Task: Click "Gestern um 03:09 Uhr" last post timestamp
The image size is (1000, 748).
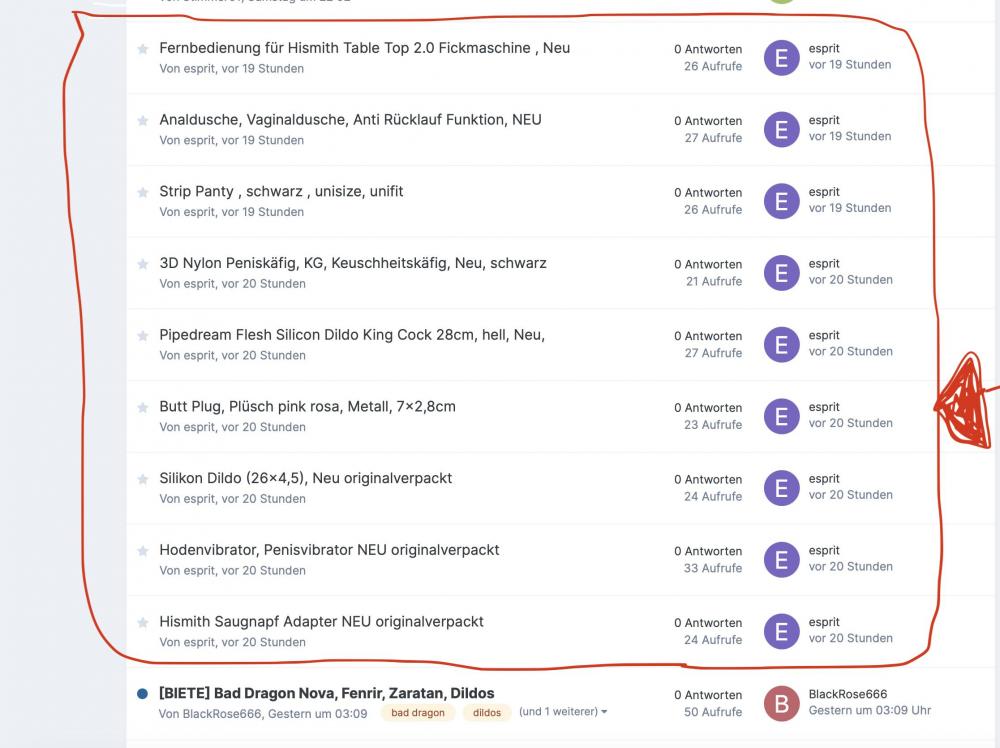Action: (869, 710)
